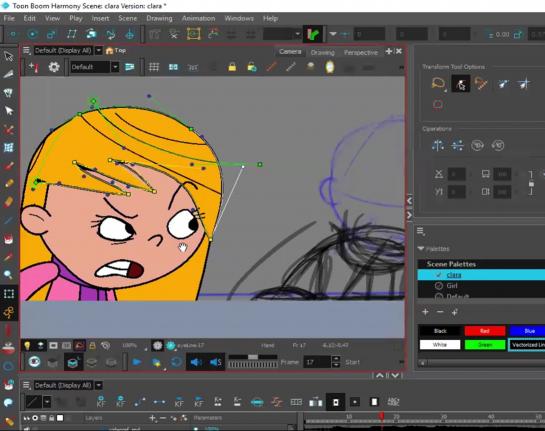This screenshot has width=545, height=431.
Task: Select the clara palette
Action: (x=481, y=275)
